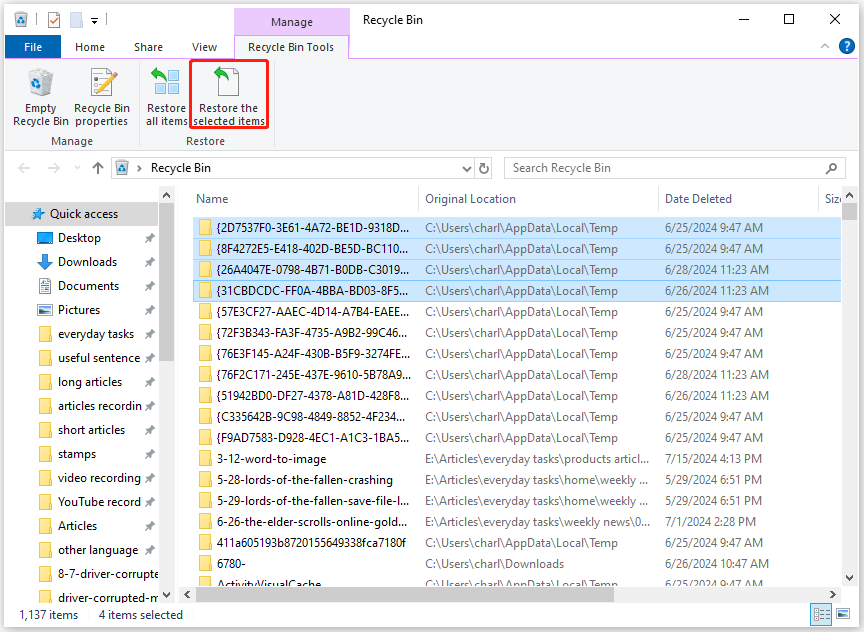
Task: Click the Recycle Bin title bar icon
Action: [x=21, y=20]
